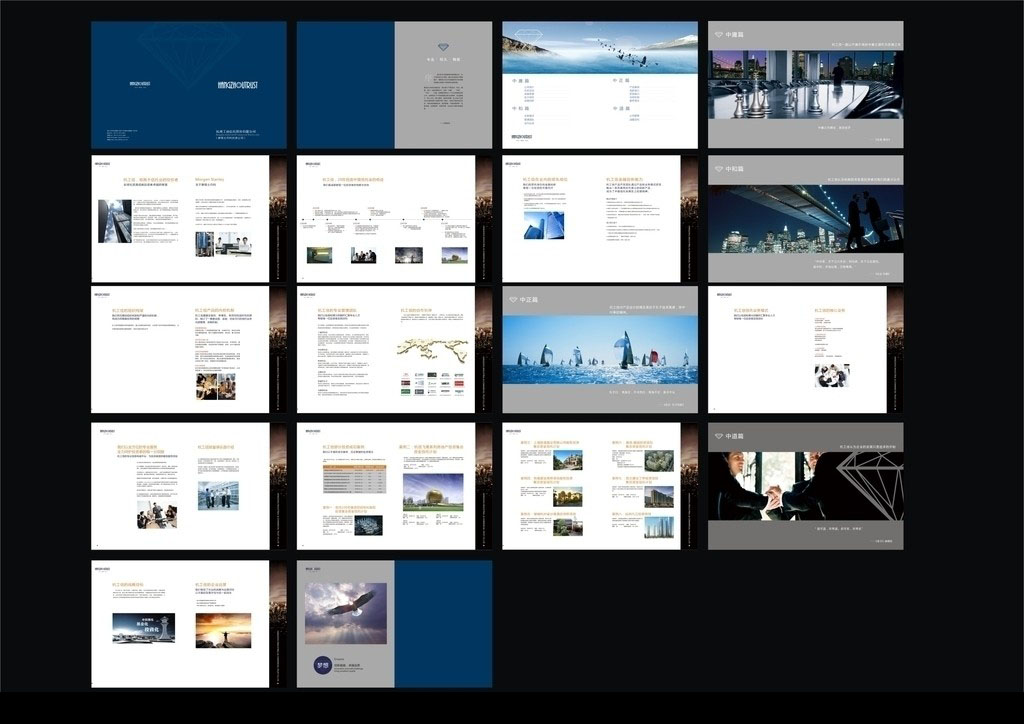This screenshot has height=724, width=1024.
Task: Click the large diamond outline beside the handshake
Action: (866, 485)
